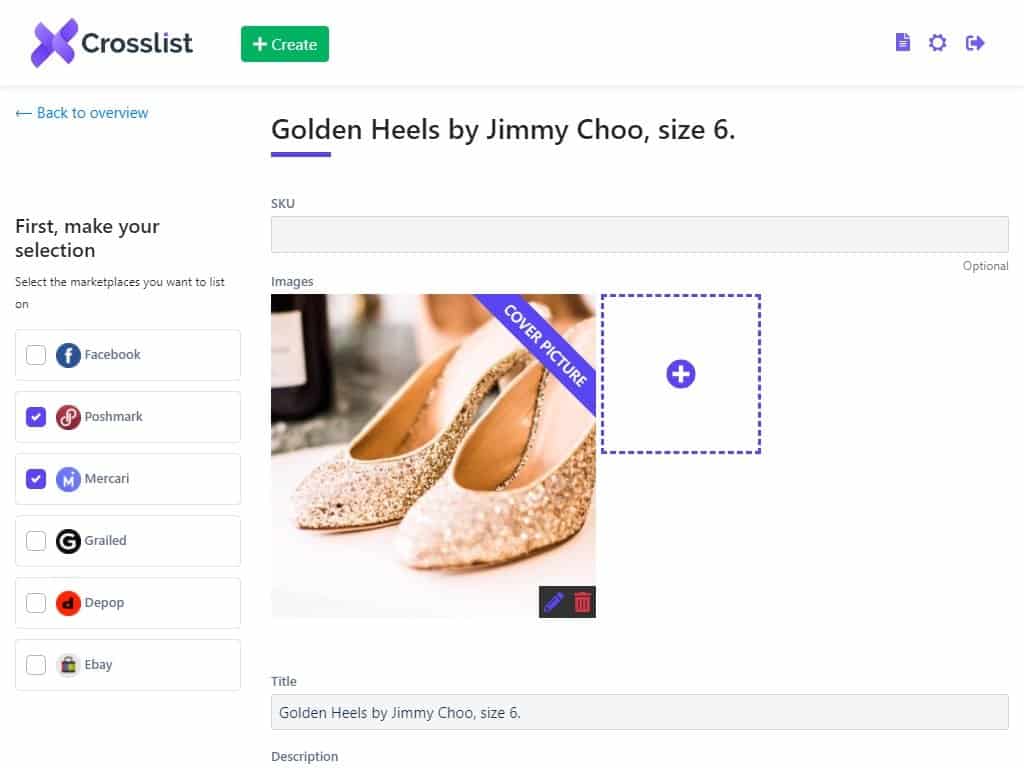
Task: Click 'First, make your selection' heading
Action: pos(87,238)
